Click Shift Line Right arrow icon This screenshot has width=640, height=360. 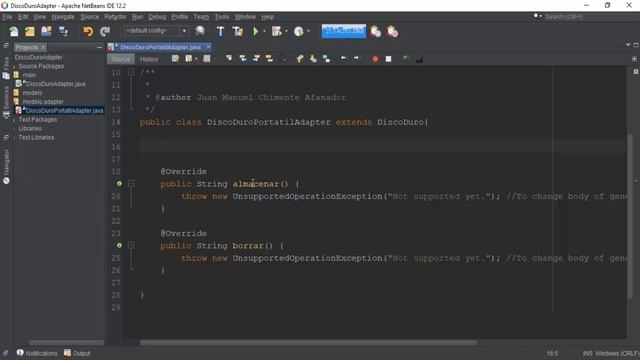[x=356, y=59]
